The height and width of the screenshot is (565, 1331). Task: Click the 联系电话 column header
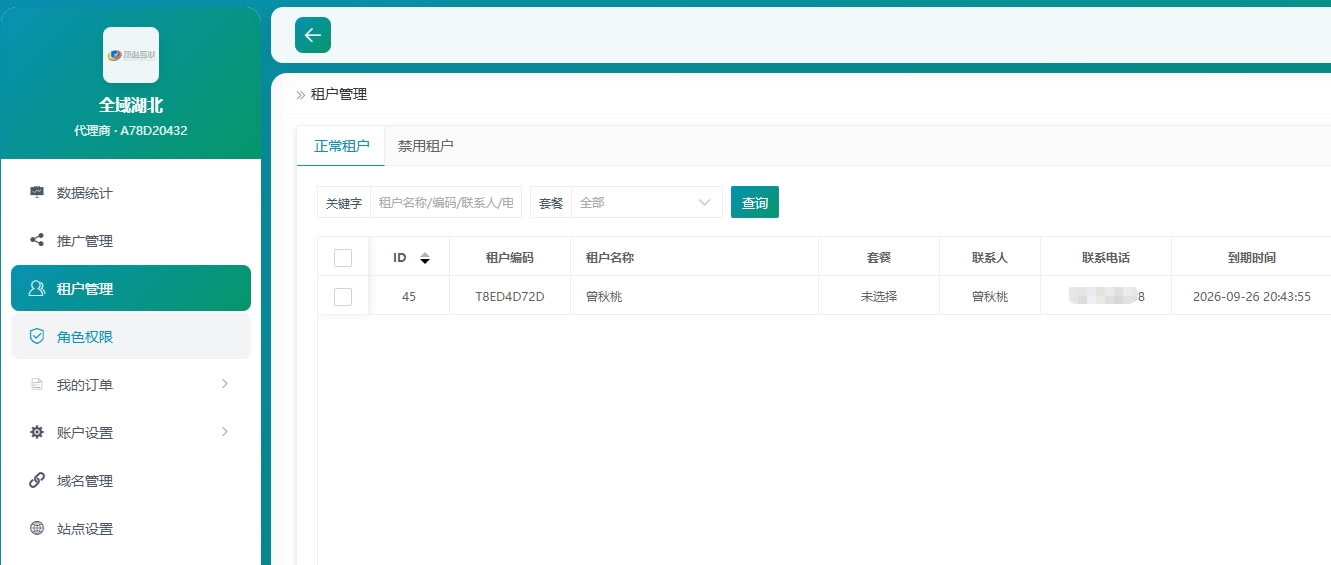tap(1106, 258)
